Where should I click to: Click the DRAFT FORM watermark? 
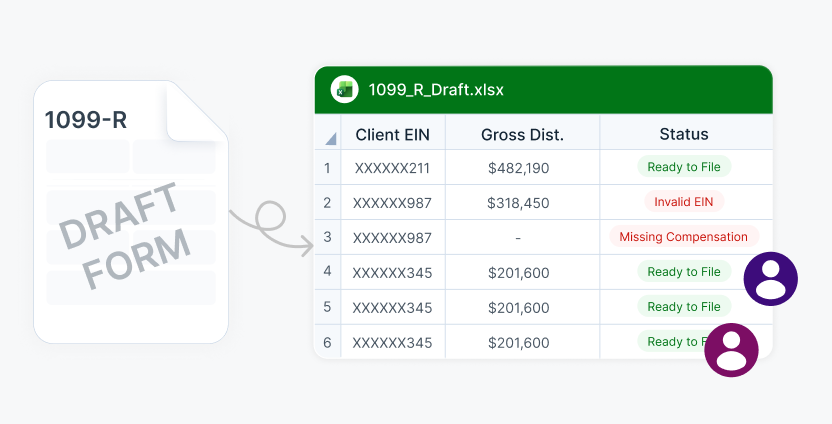pyautogui.click(x=125, y=235)
